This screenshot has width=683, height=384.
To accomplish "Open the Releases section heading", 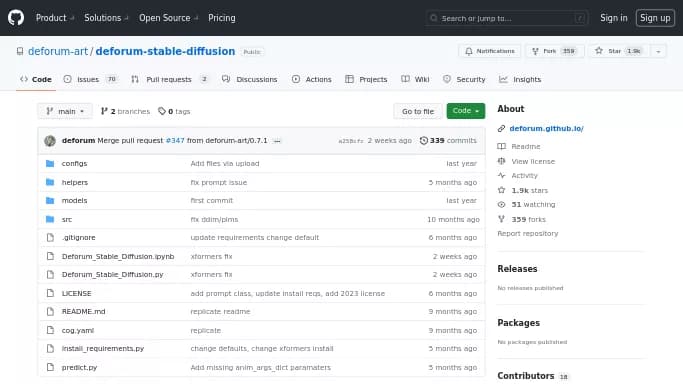I will click(x=517, y=269).
